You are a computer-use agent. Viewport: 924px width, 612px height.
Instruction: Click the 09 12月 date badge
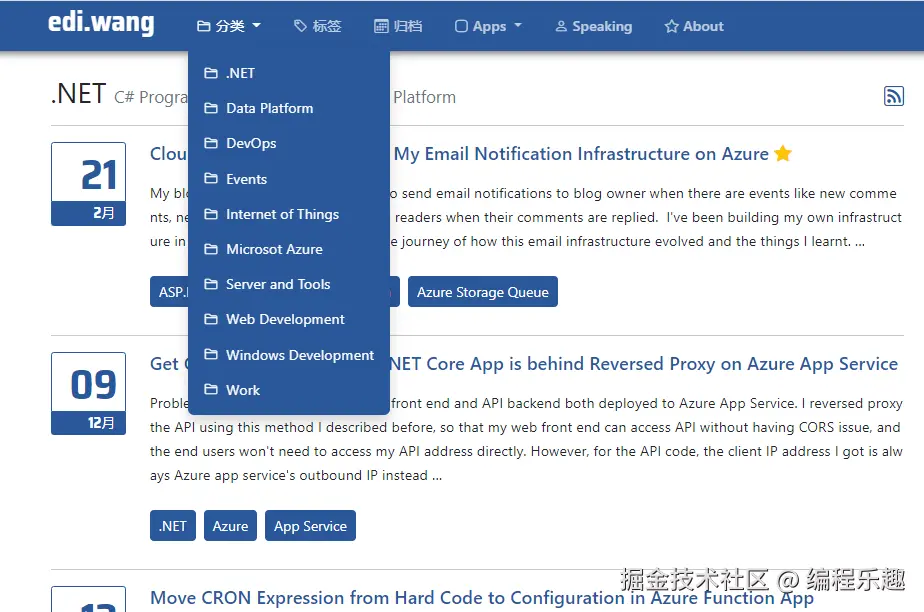click(x=88, y=393)
